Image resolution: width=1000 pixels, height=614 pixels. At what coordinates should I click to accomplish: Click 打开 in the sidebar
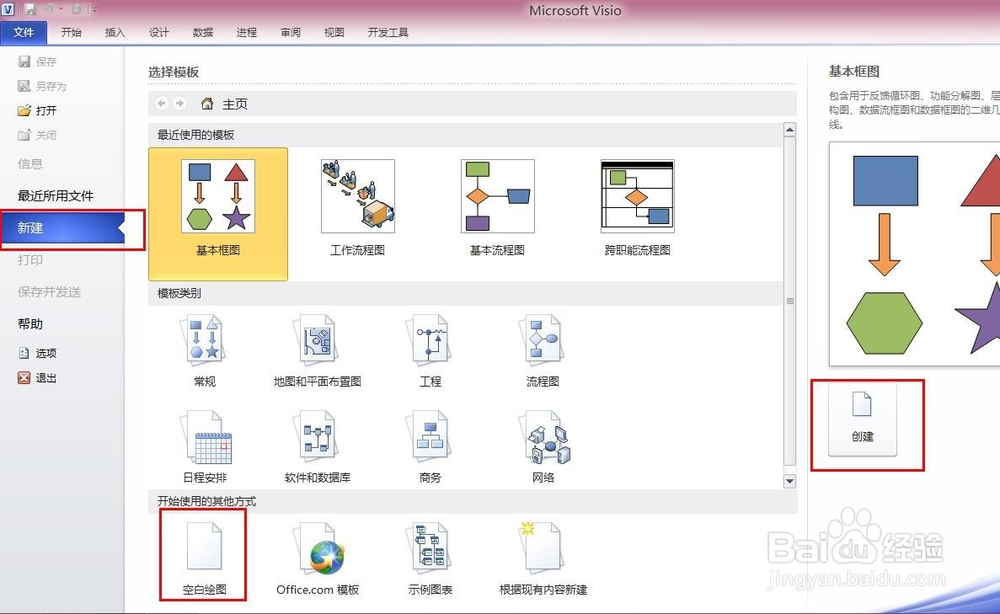coord(38,110)
